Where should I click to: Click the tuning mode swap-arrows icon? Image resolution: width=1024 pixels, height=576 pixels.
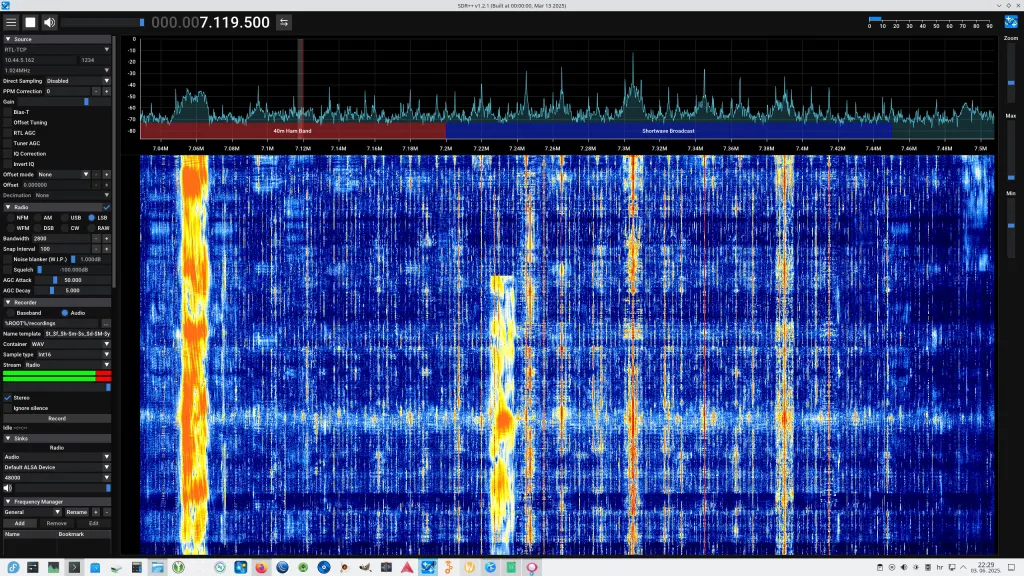click(284, 22)
